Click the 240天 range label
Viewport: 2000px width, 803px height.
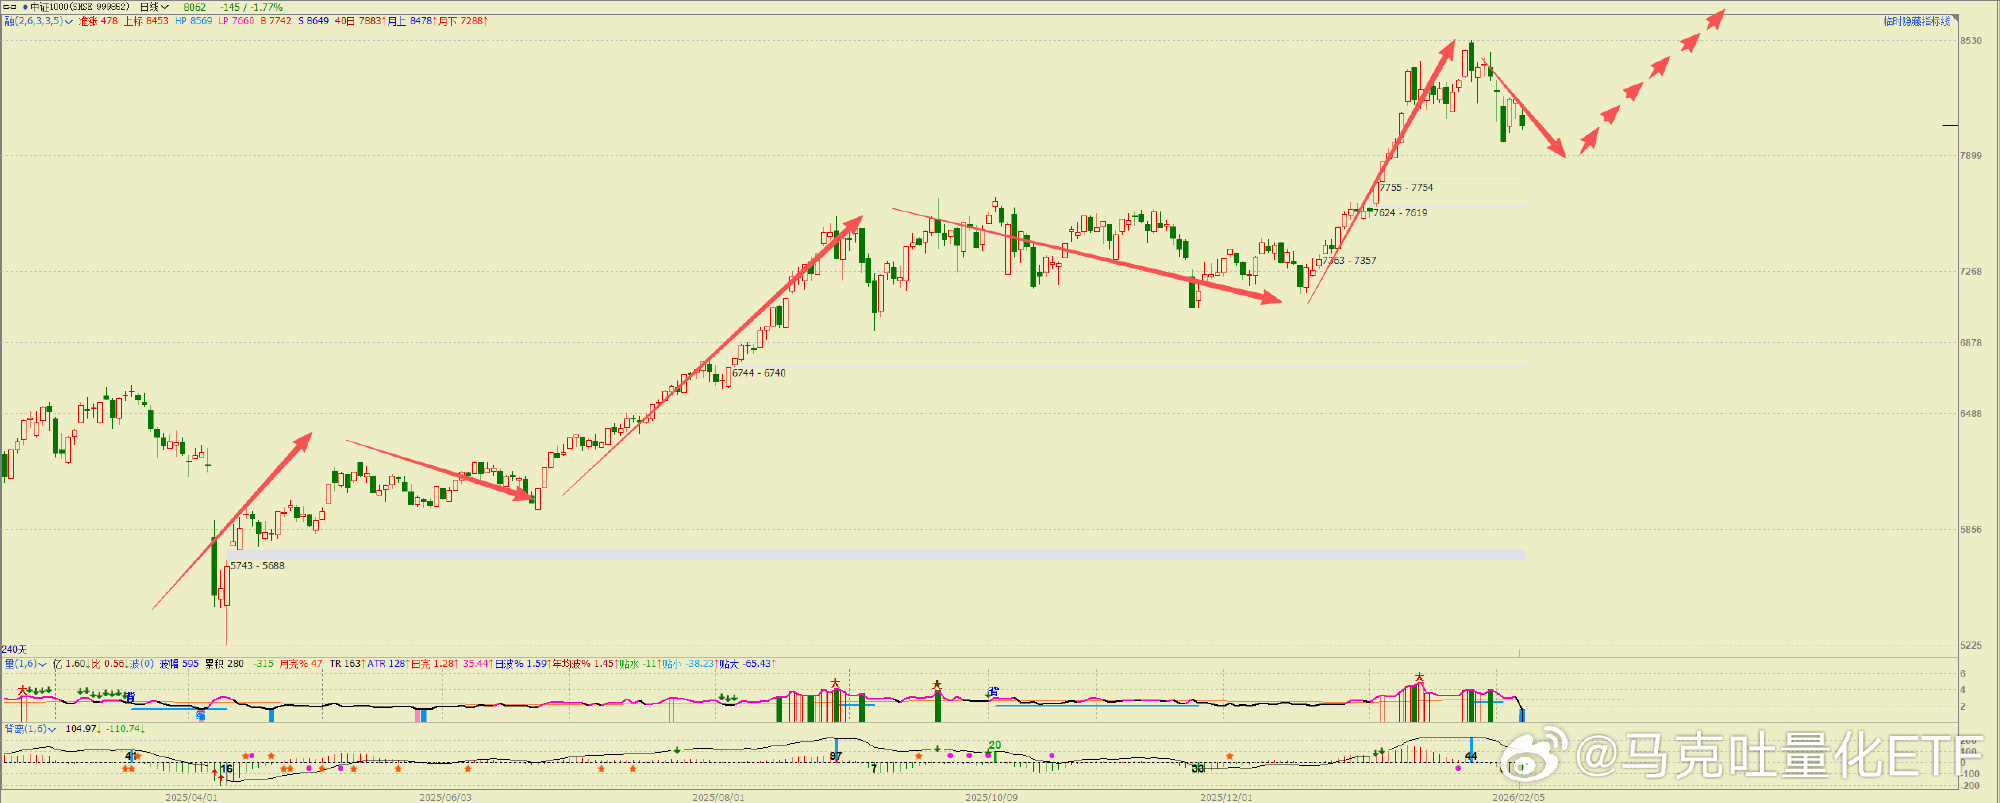coord(14,649)
